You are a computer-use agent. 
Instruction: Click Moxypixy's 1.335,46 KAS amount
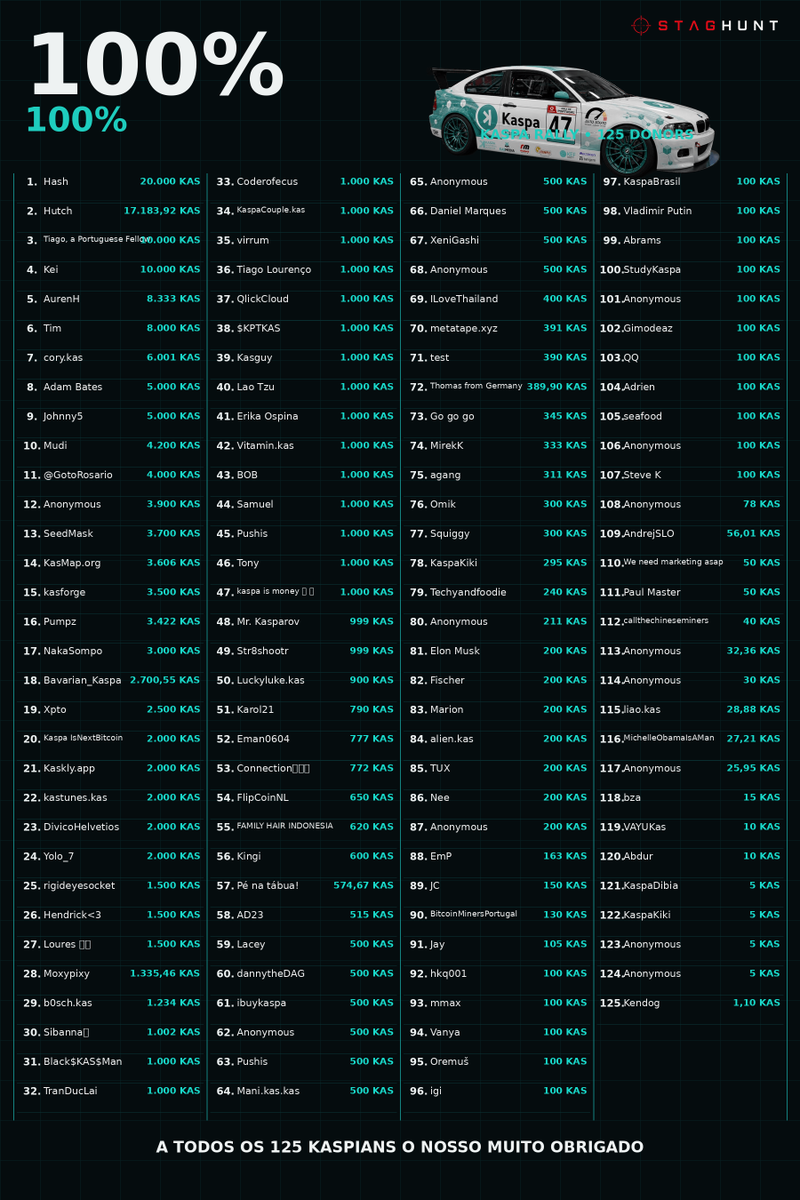click(165, 974)
